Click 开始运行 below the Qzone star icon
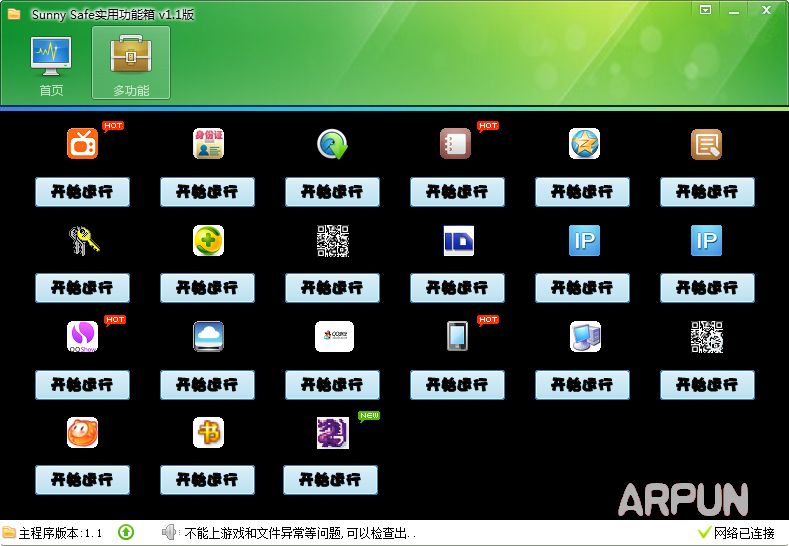 583,192
